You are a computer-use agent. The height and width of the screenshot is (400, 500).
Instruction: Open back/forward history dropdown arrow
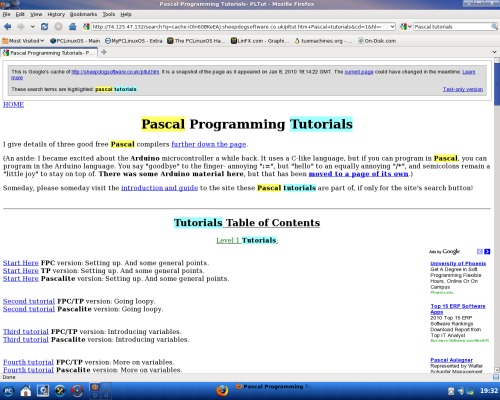click(32, 27)
